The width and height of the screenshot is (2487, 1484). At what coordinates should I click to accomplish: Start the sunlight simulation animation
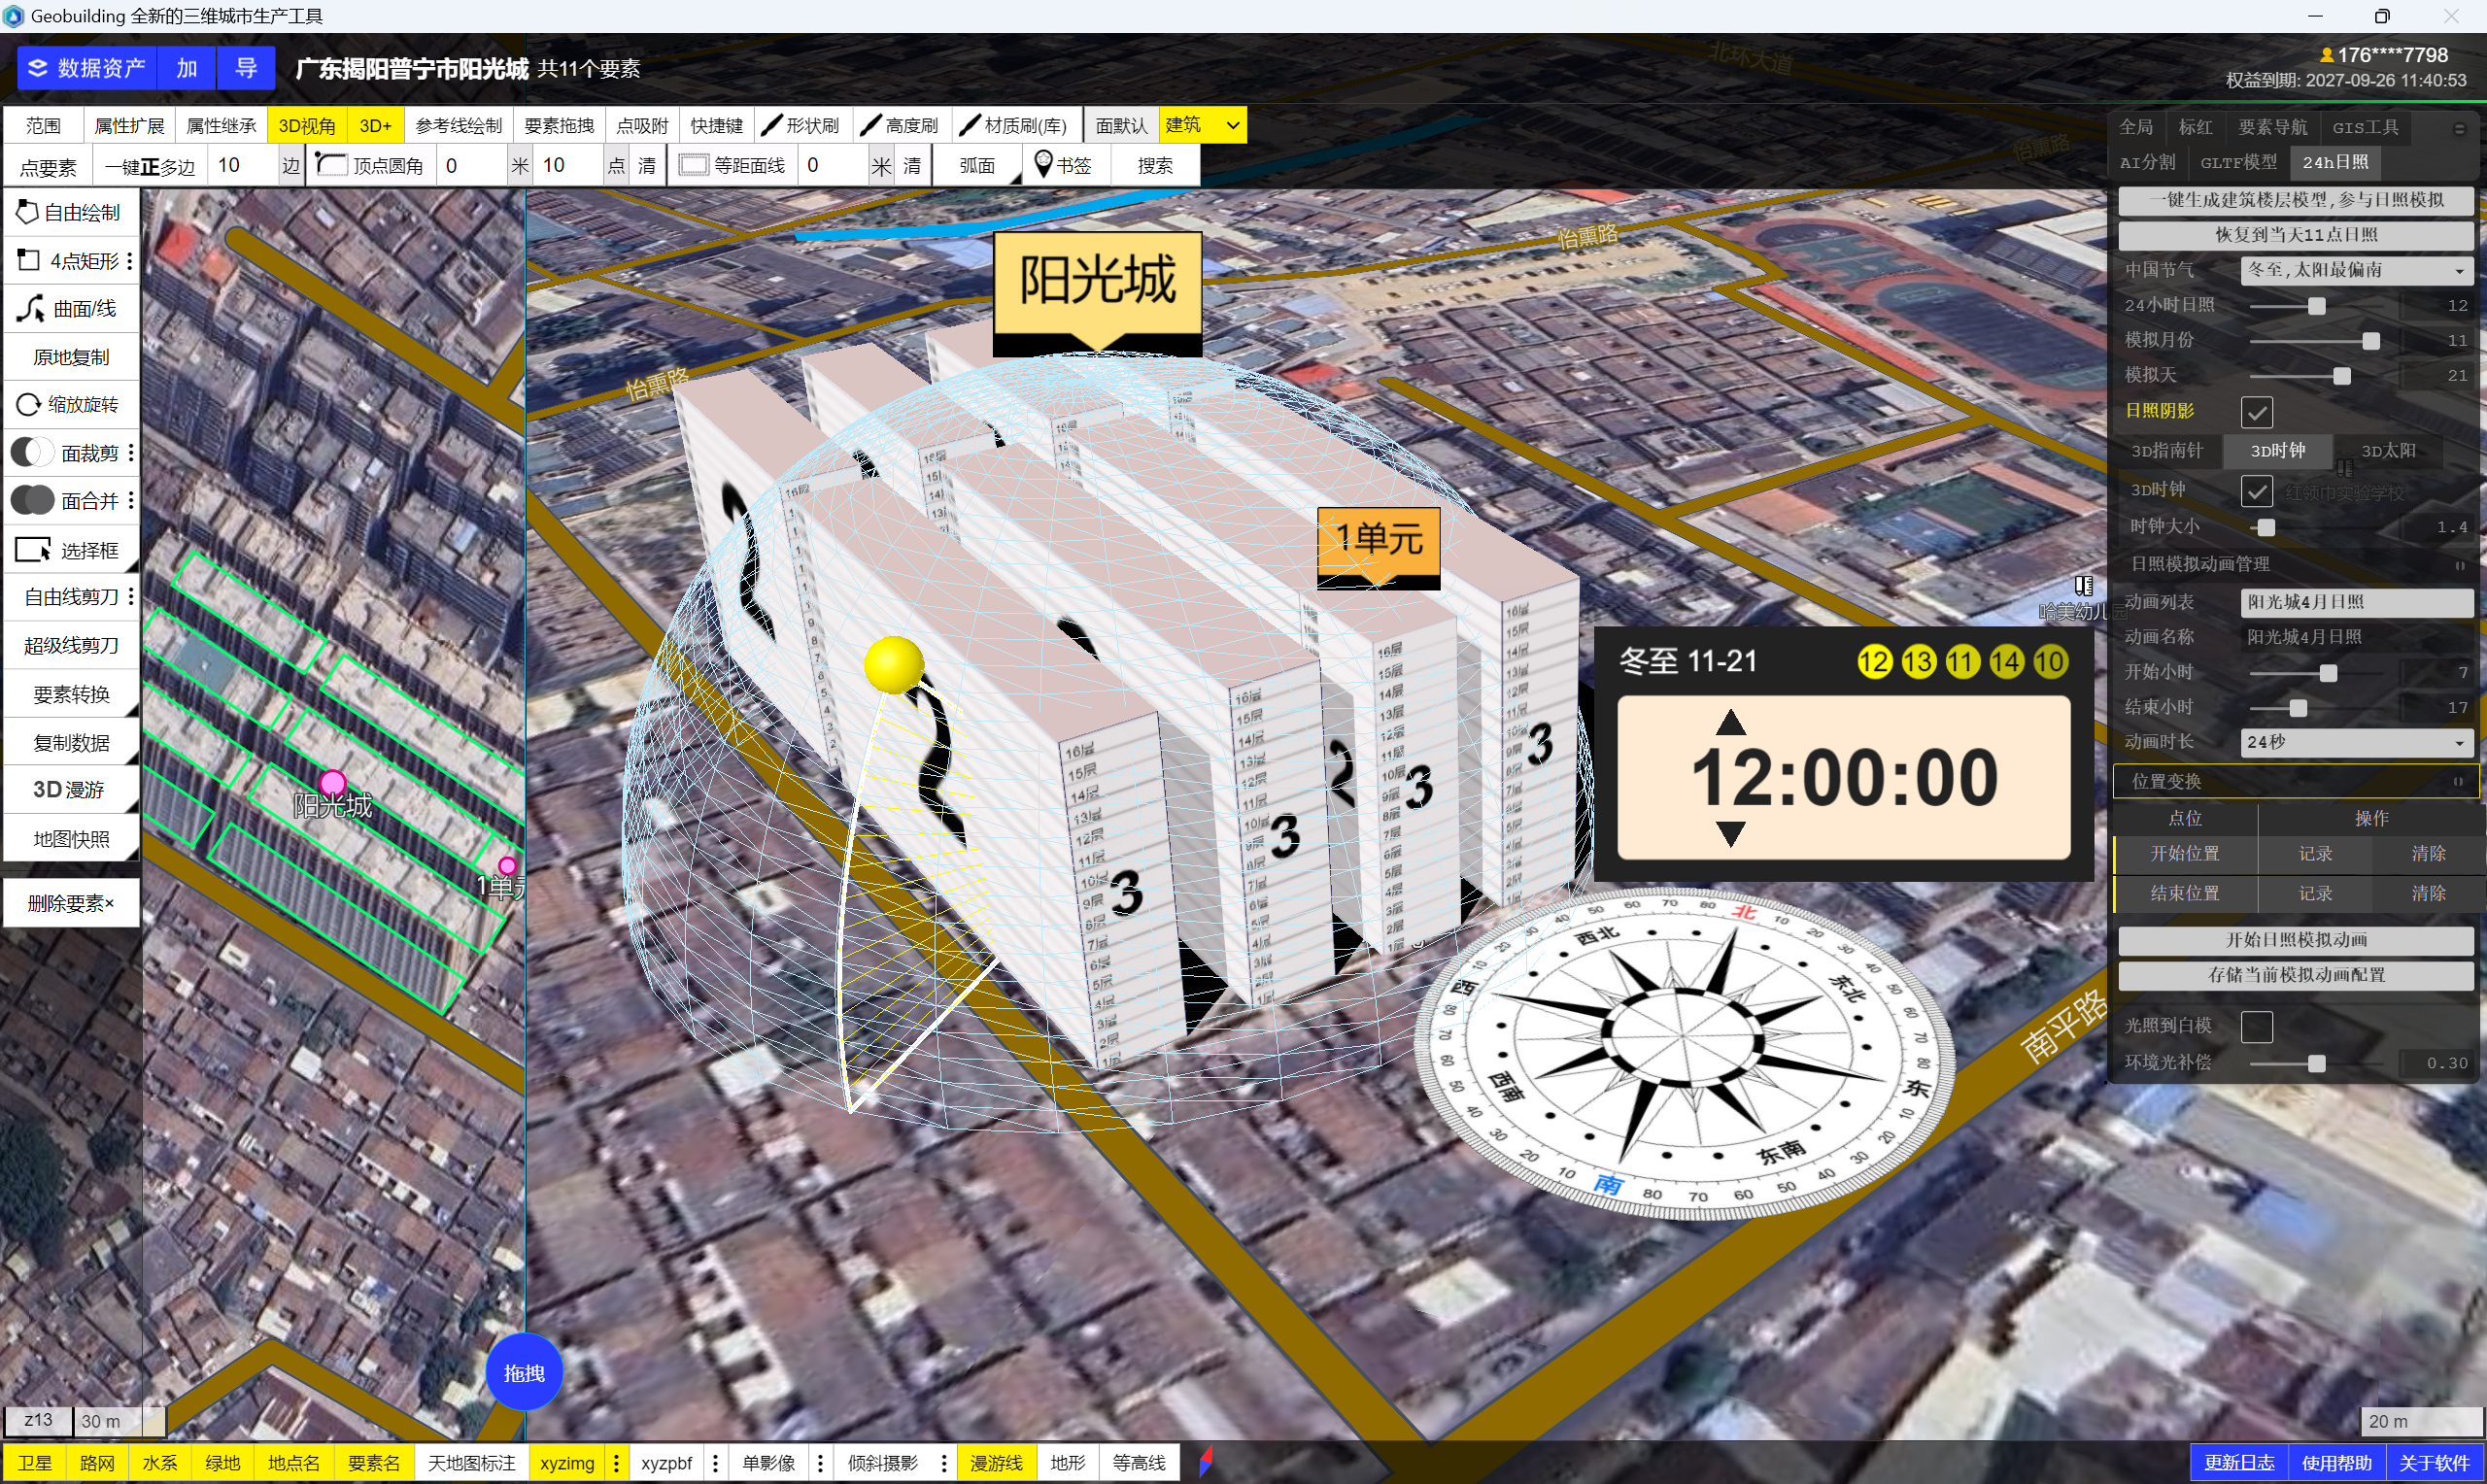(2295, 940)
